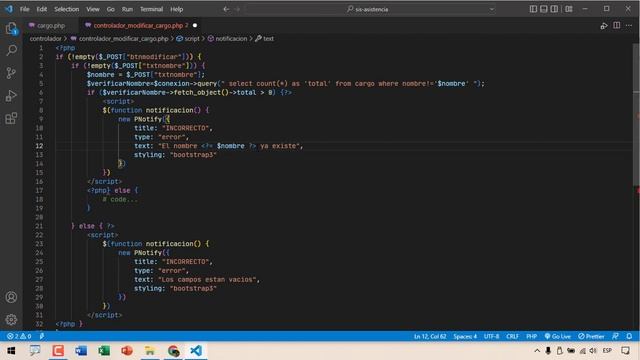Switch to the cargo.php tab
This screenshot has height=360, width=640.
tap(51, 26)
